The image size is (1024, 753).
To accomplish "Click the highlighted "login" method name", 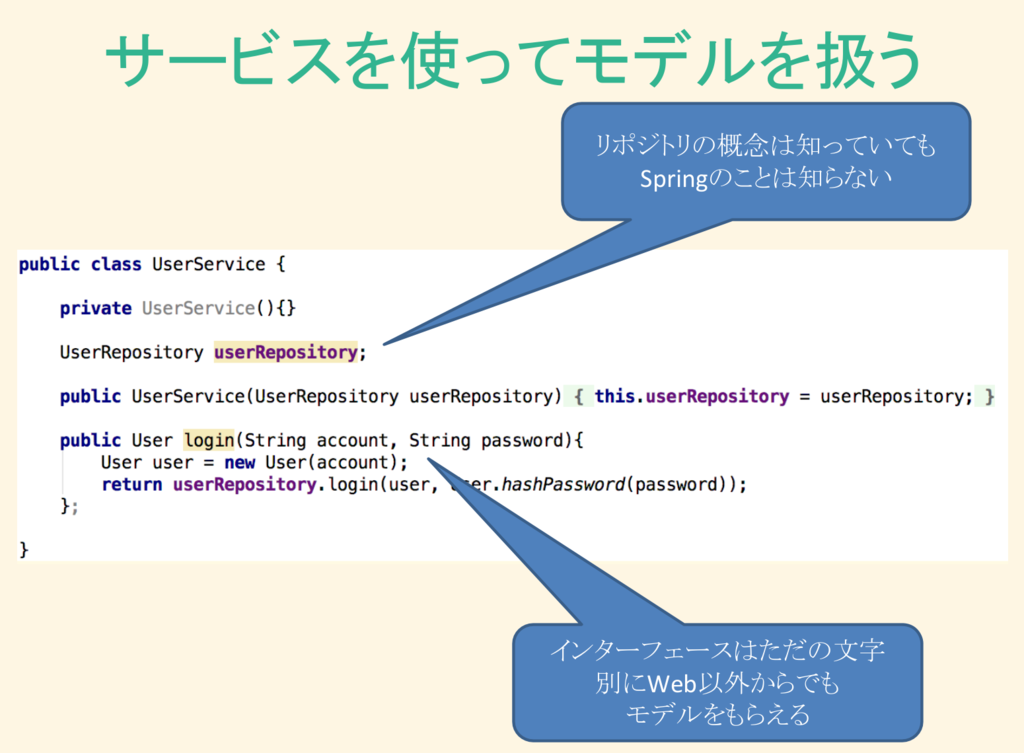I will [x=208, y=440].
